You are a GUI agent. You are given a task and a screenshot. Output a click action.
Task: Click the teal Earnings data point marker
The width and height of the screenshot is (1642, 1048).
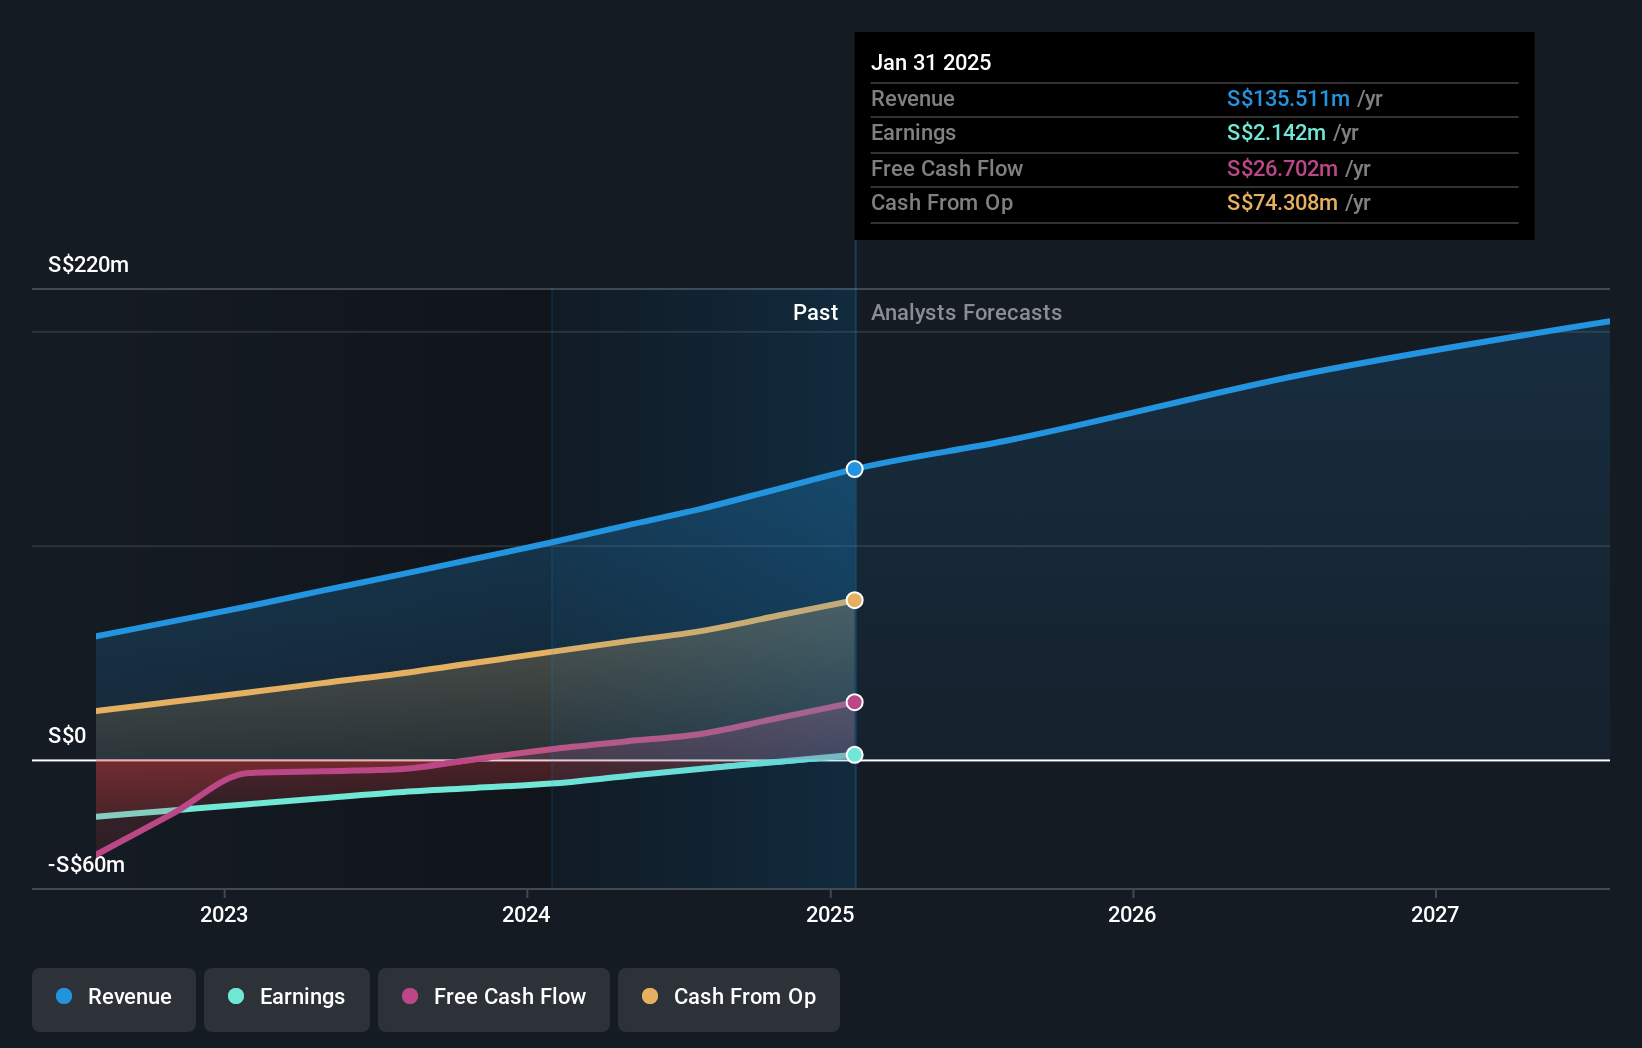854,755
